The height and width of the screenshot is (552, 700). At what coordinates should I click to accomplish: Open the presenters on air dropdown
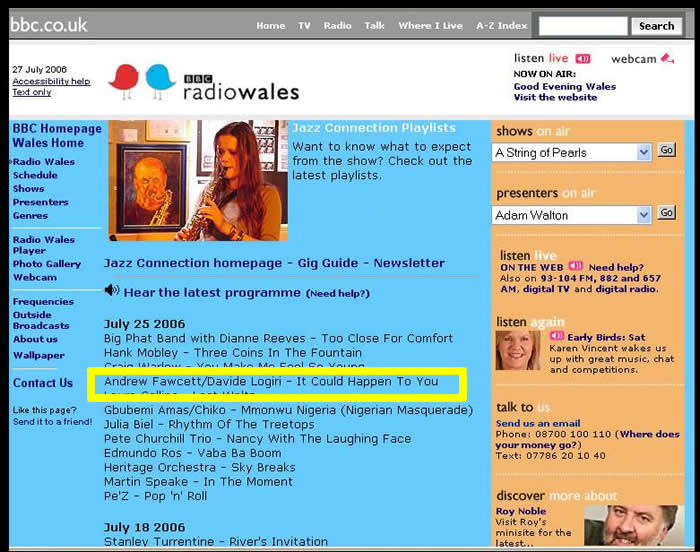pyautogui.click(x=571, y=215)
